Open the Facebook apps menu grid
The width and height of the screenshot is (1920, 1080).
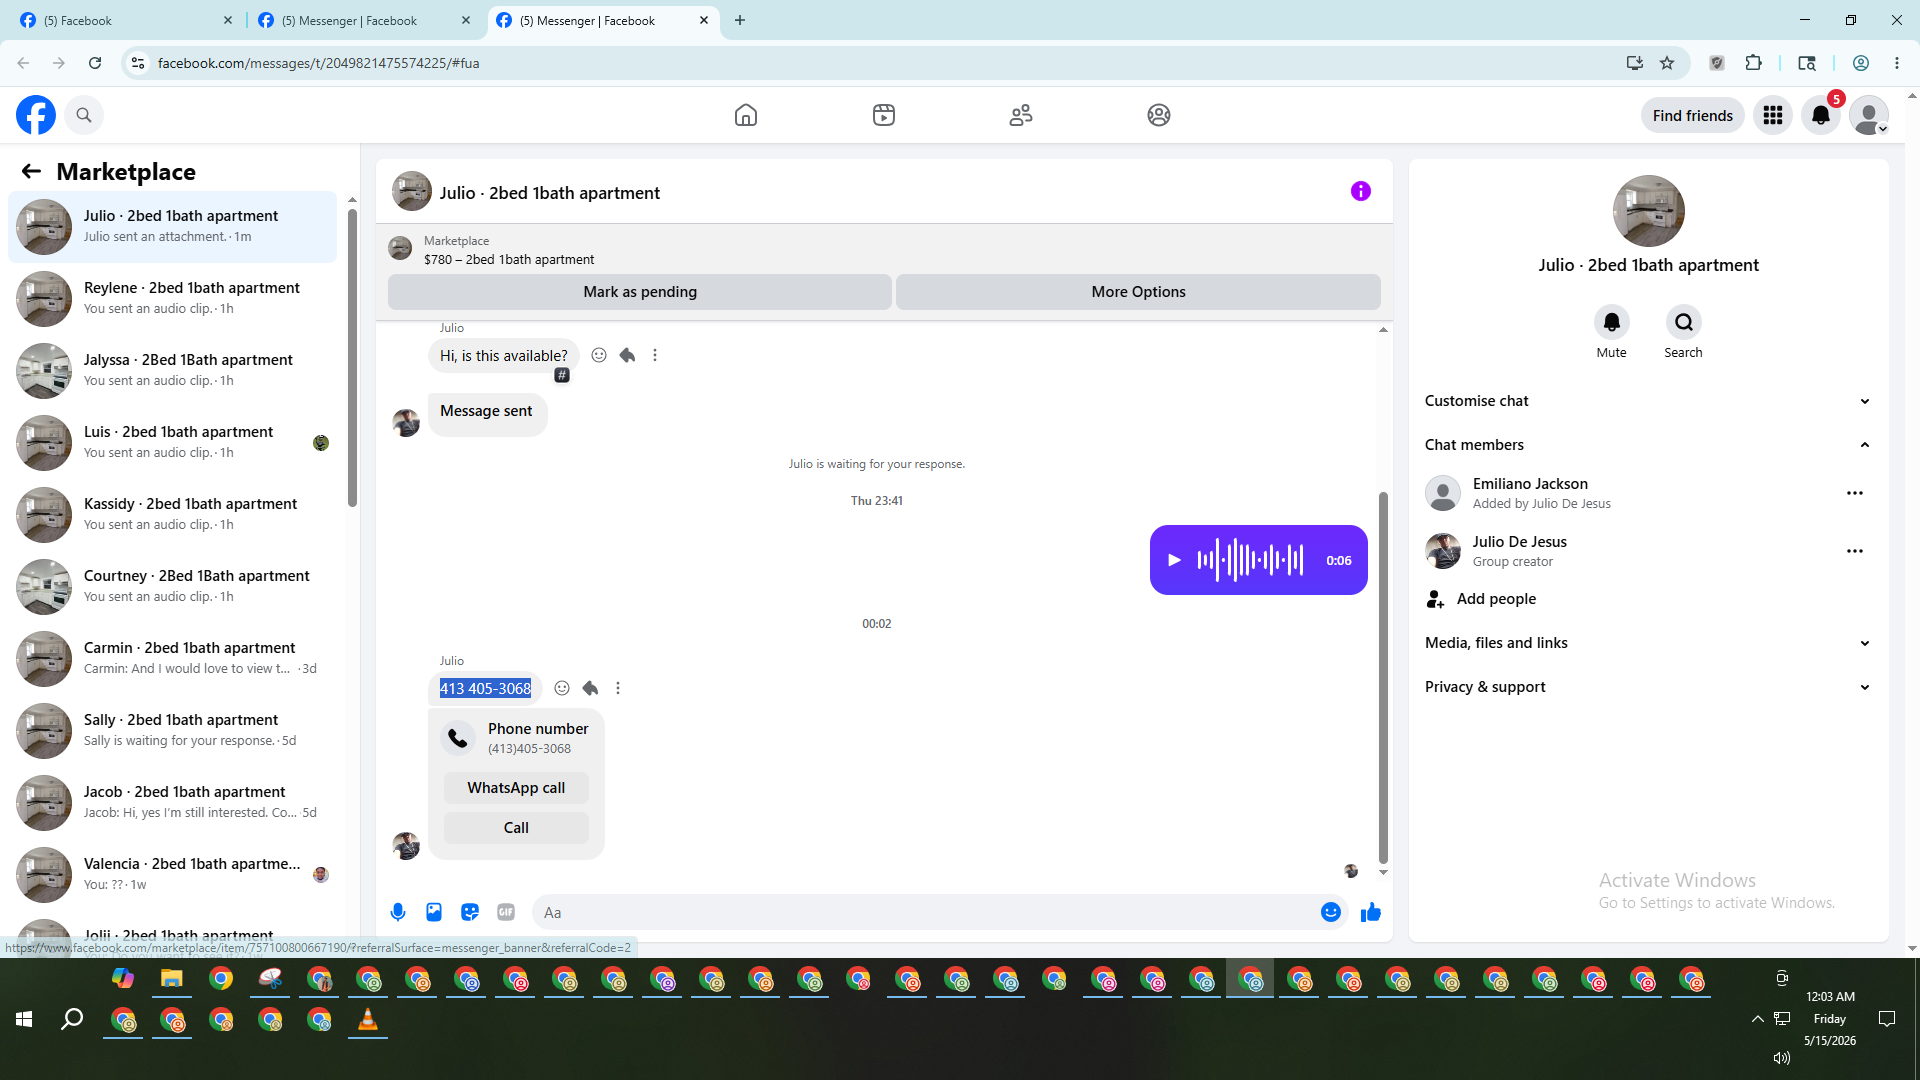pos(1773,115)
